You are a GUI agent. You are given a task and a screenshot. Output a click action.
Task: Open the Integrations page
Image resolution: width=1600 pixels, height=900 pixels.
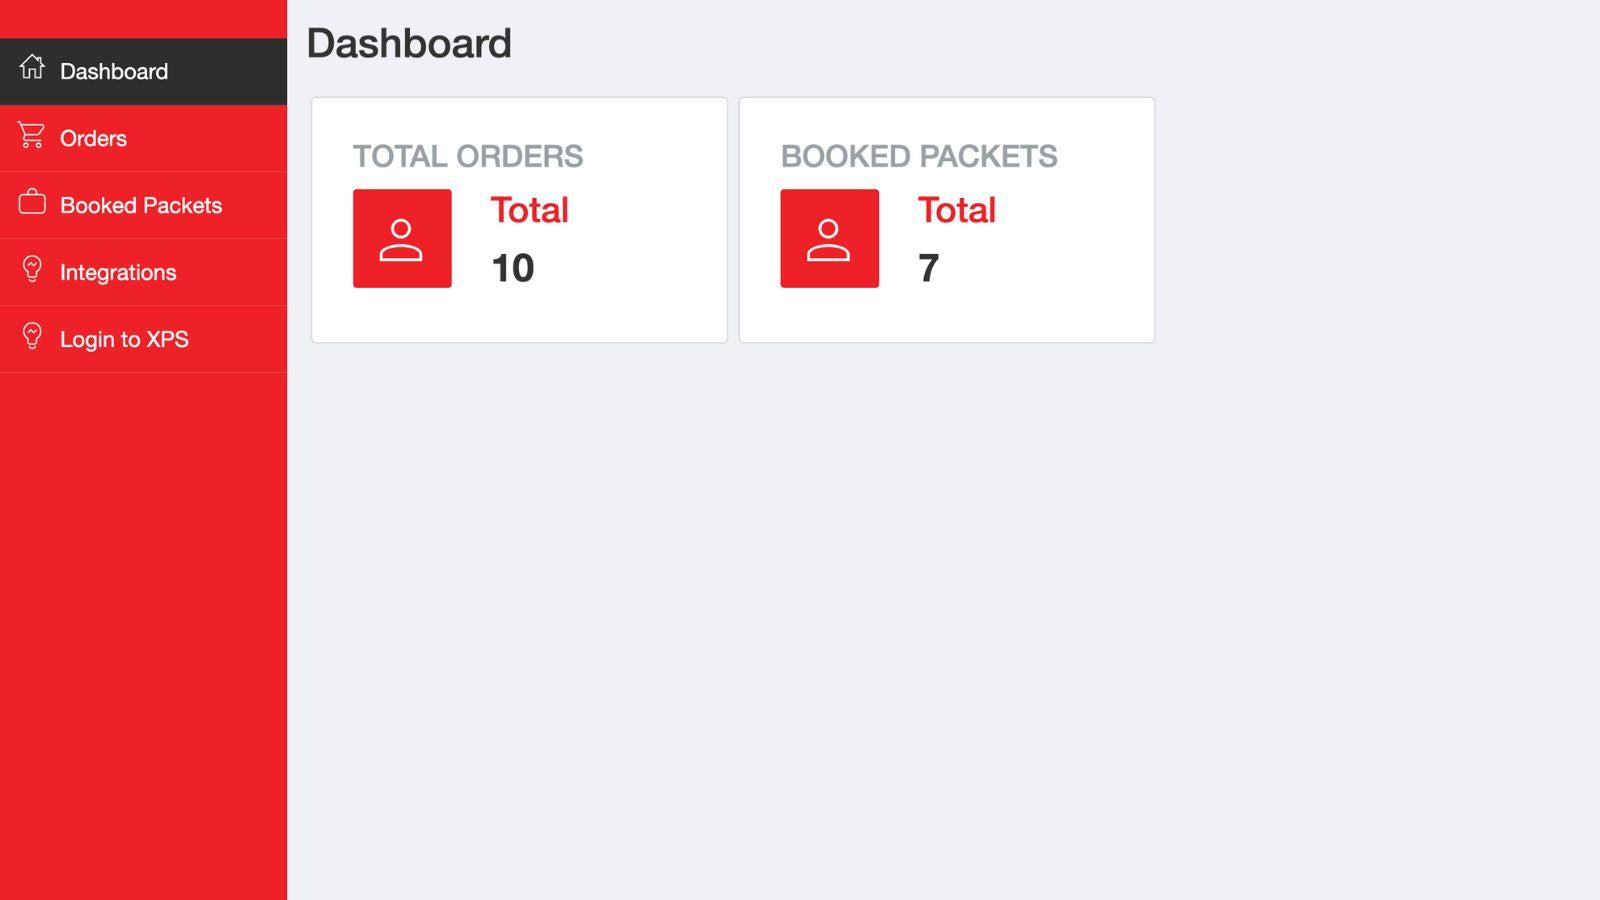tap(118, 272)
